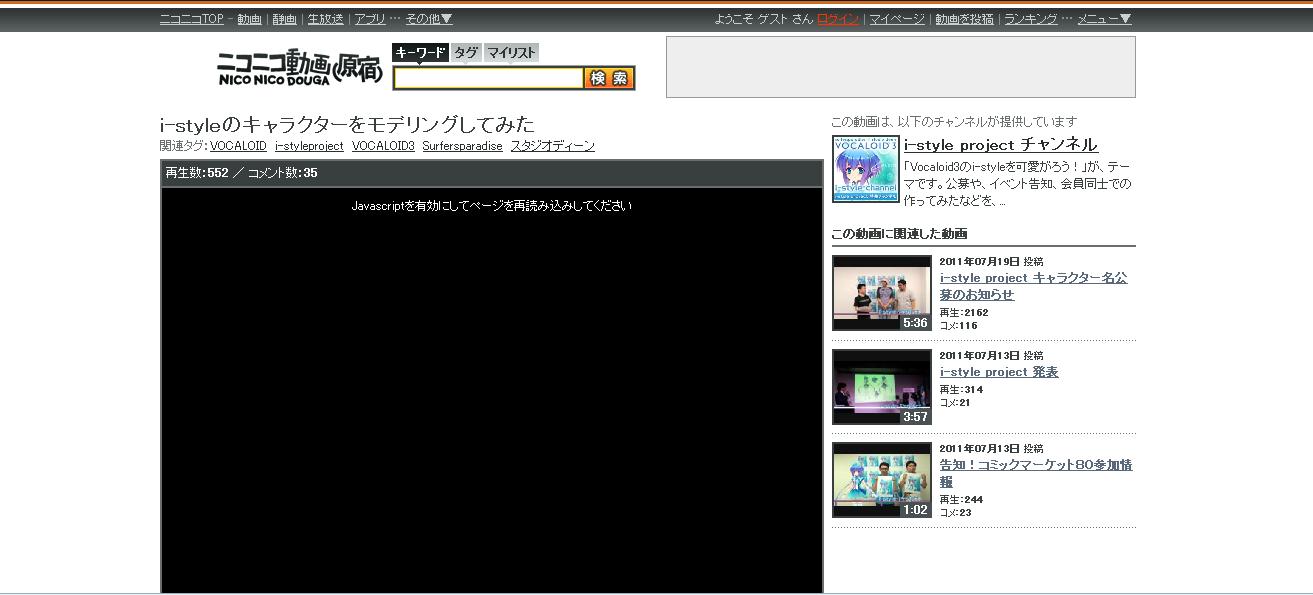This screenshot has height=595, width=1313.
Task: Select the マイリスト search tab
Action: pyautogui.click(x=512, y=53)
